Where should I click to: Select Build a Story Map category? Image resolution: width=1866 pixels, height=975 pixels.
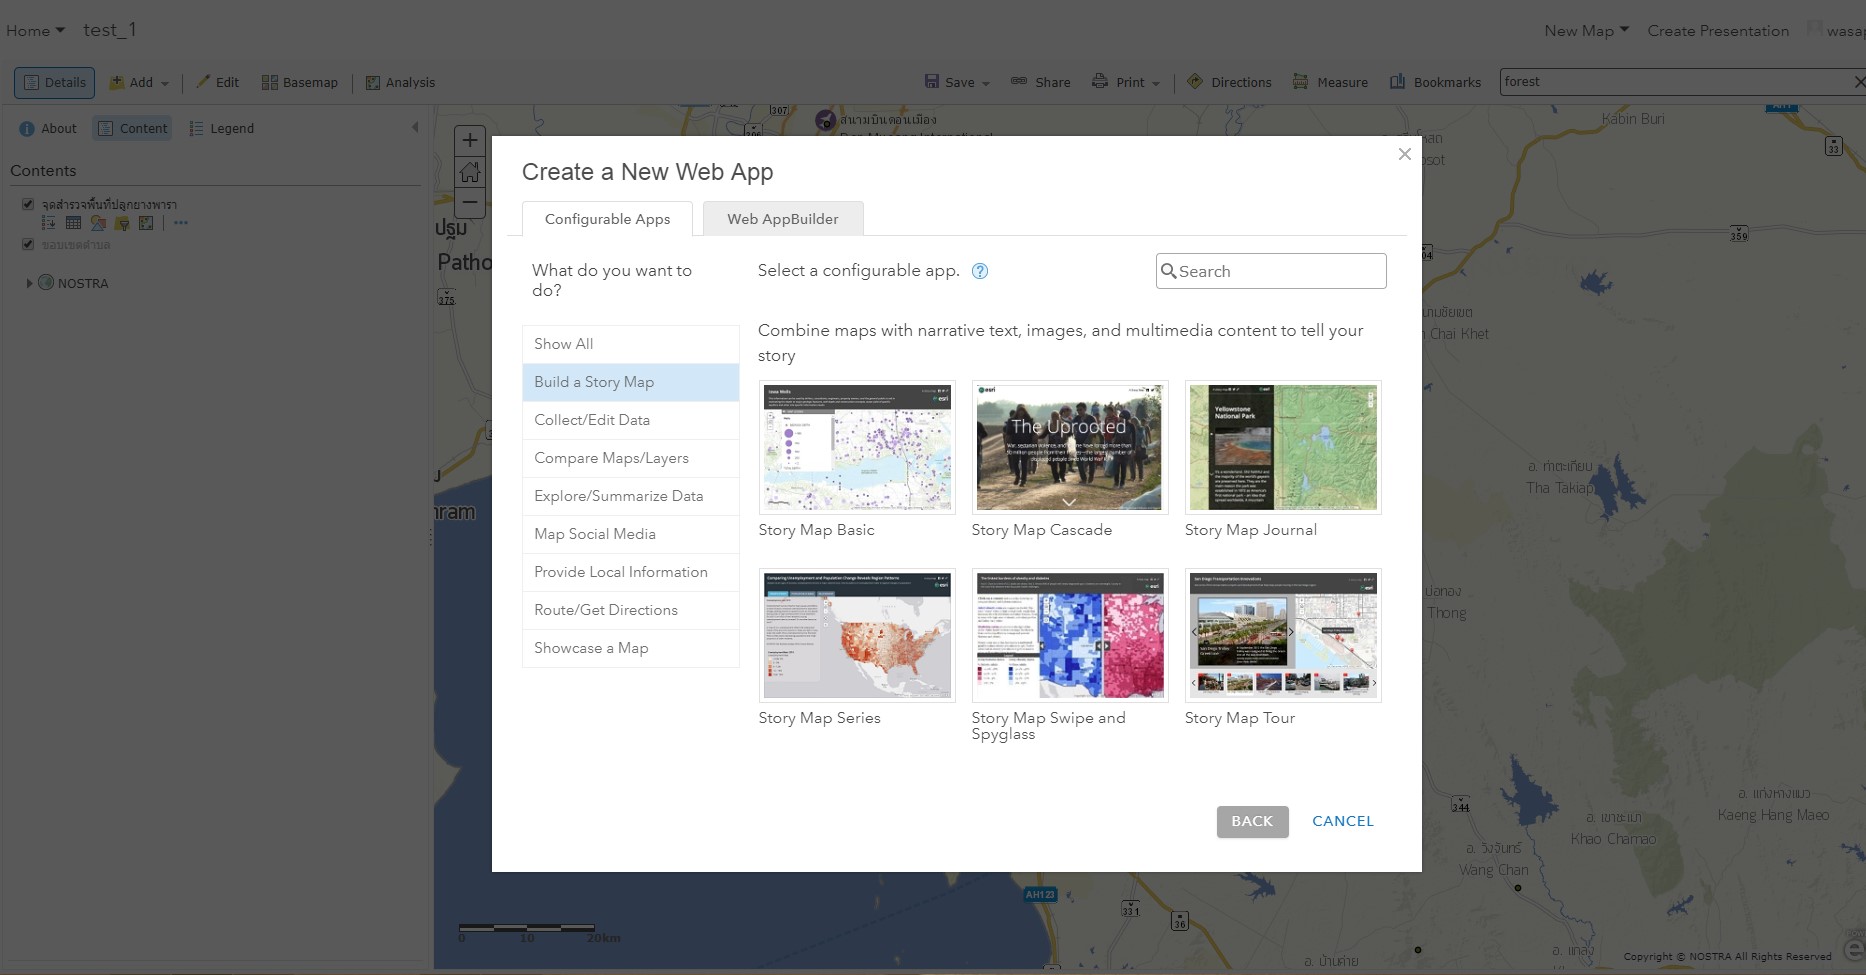(x=630, y=382)
